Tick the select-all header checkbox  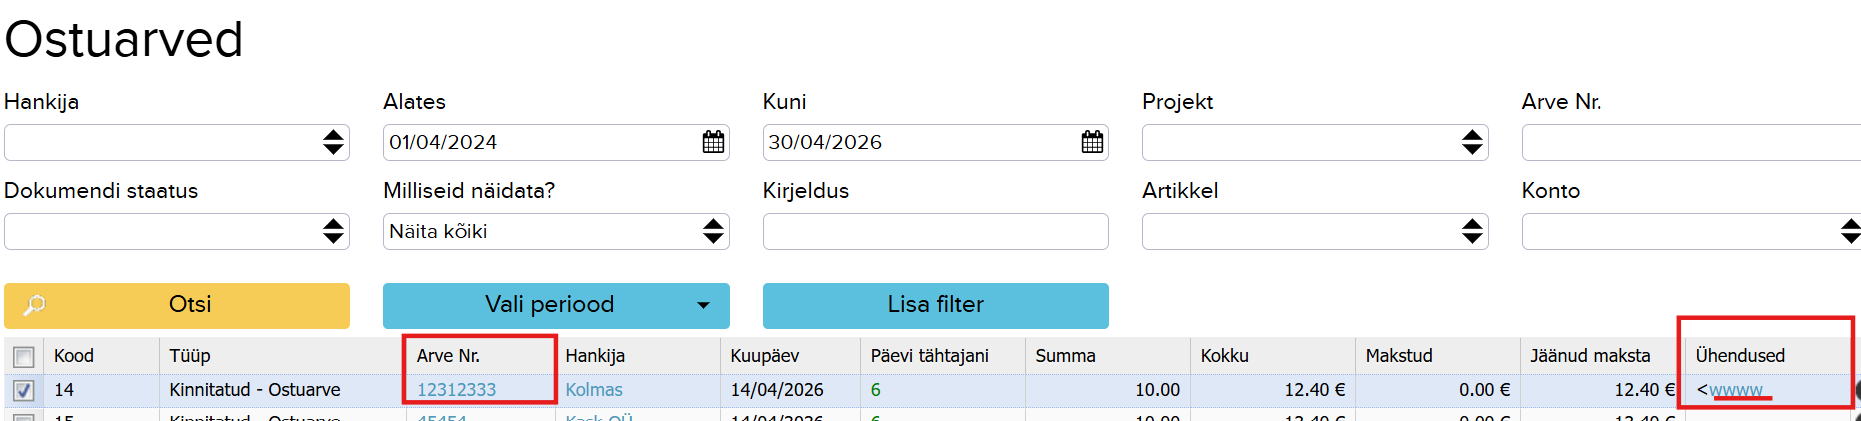pos(24,356)
